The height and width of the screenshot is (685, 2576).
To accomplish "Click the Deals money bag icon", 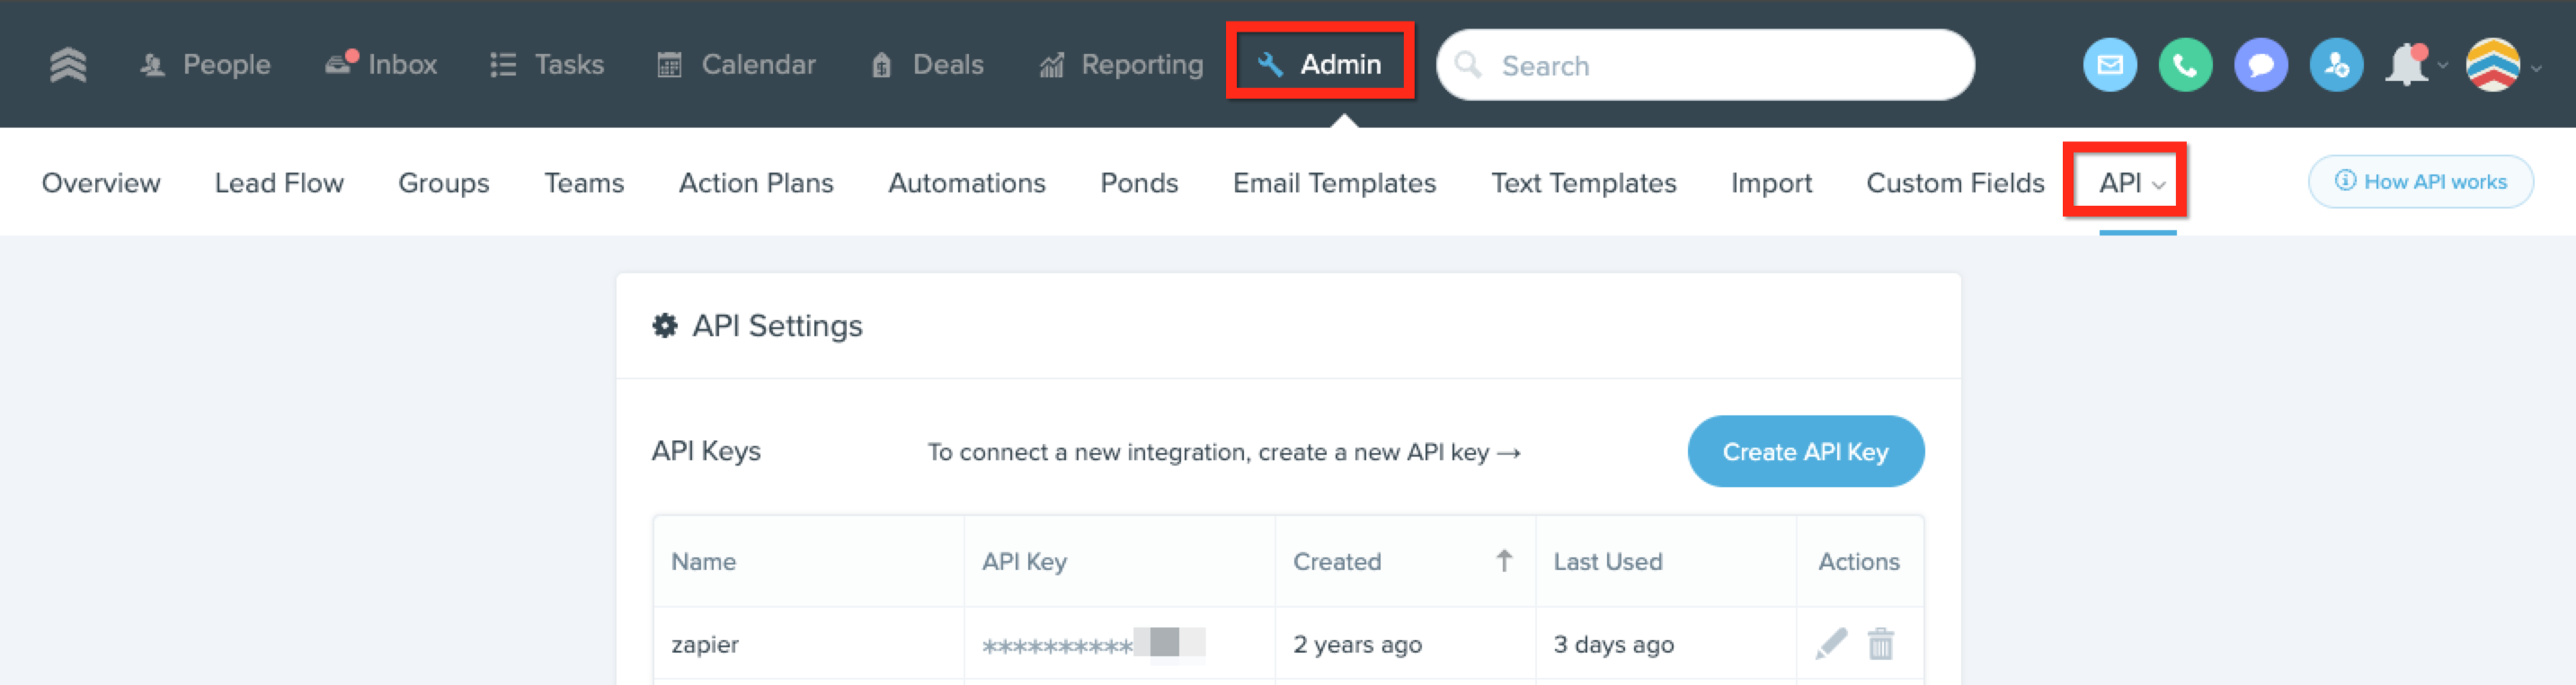I will click(x=881, y=65).
